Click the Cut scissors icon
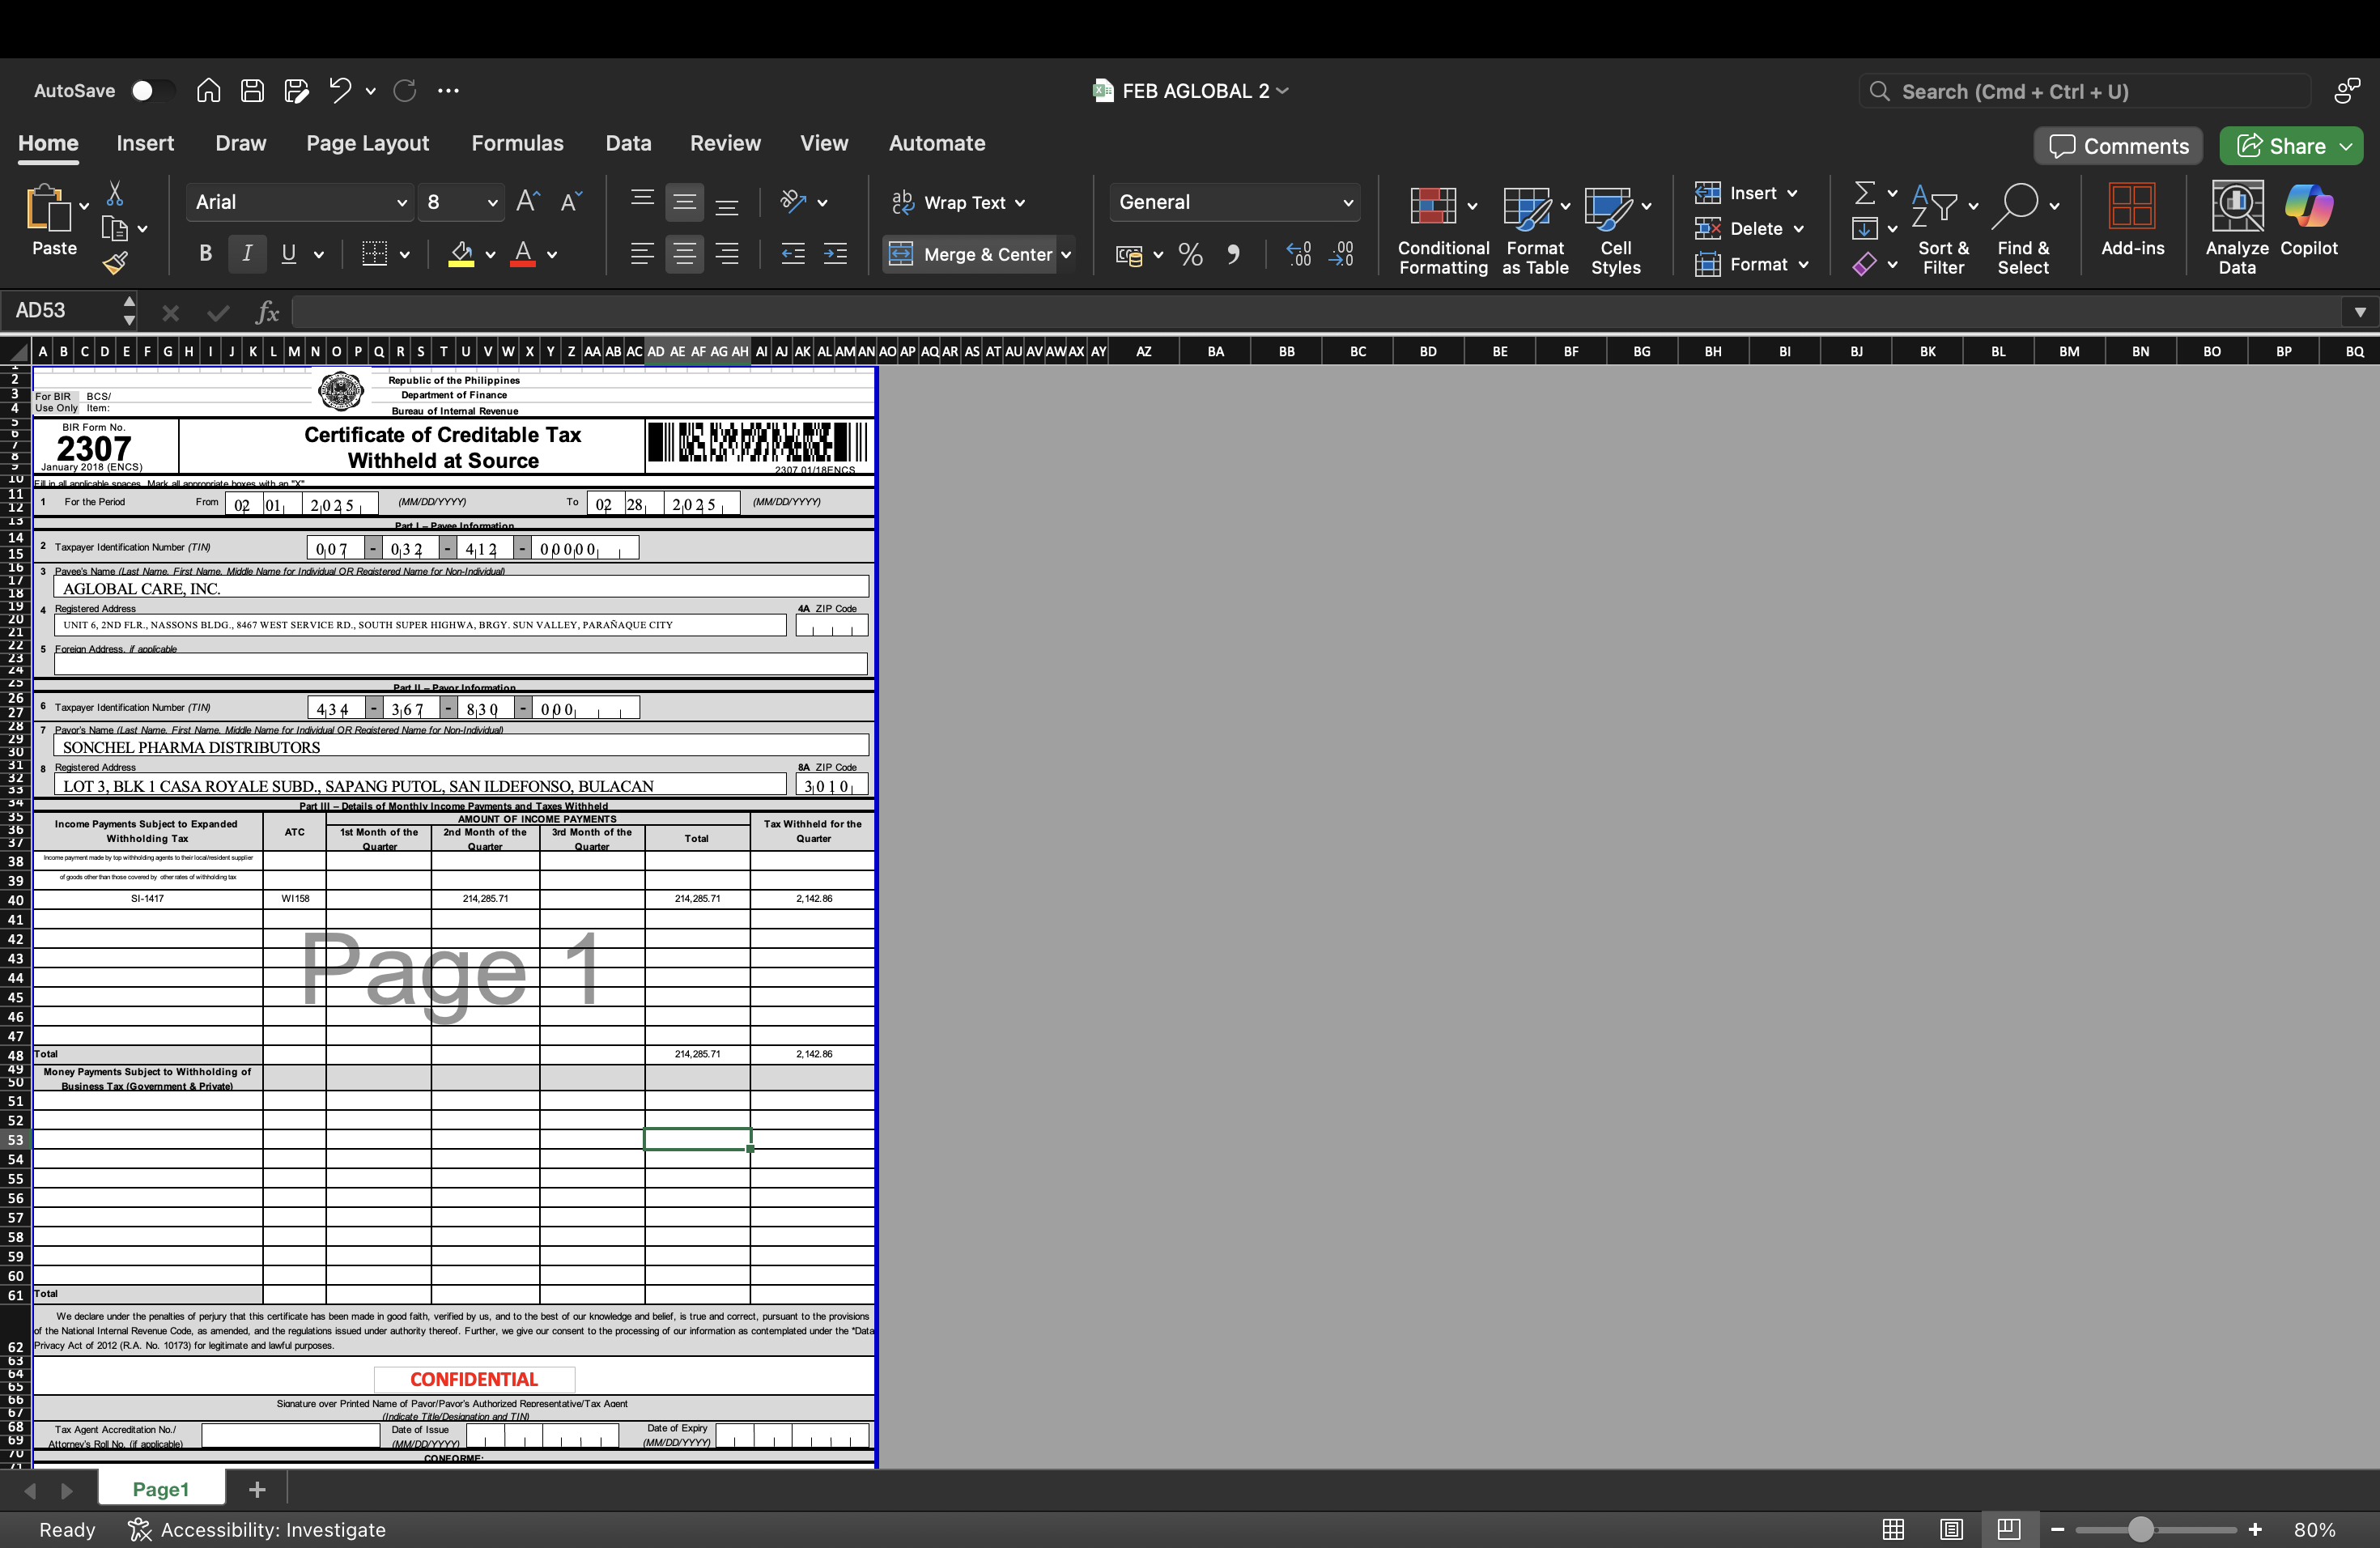Screen dimensions: 2380x1548 point(115,193)
